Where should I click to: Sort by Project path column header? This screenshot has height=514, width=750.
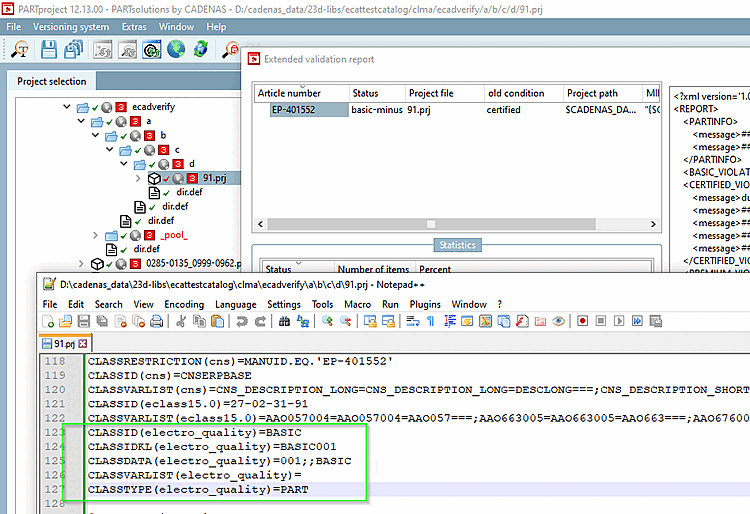tap(603, 93)
